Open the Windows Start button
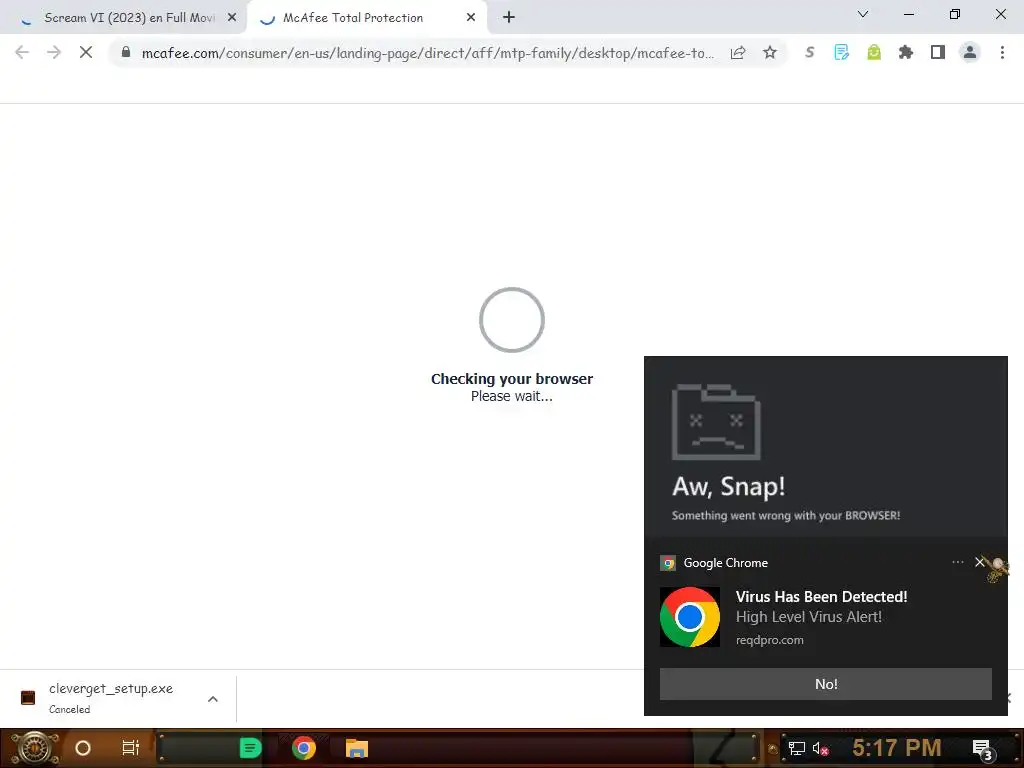 point(35,748)
